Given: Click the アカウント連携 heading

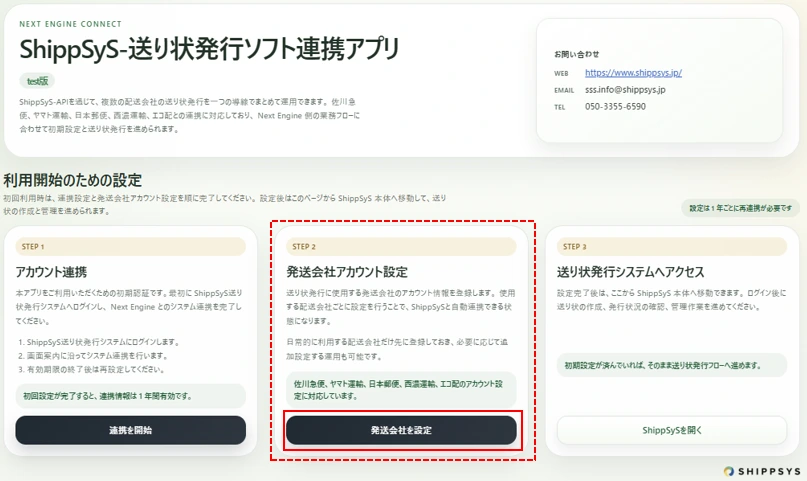Looking at the screenshot, I should tap(51, 272).
